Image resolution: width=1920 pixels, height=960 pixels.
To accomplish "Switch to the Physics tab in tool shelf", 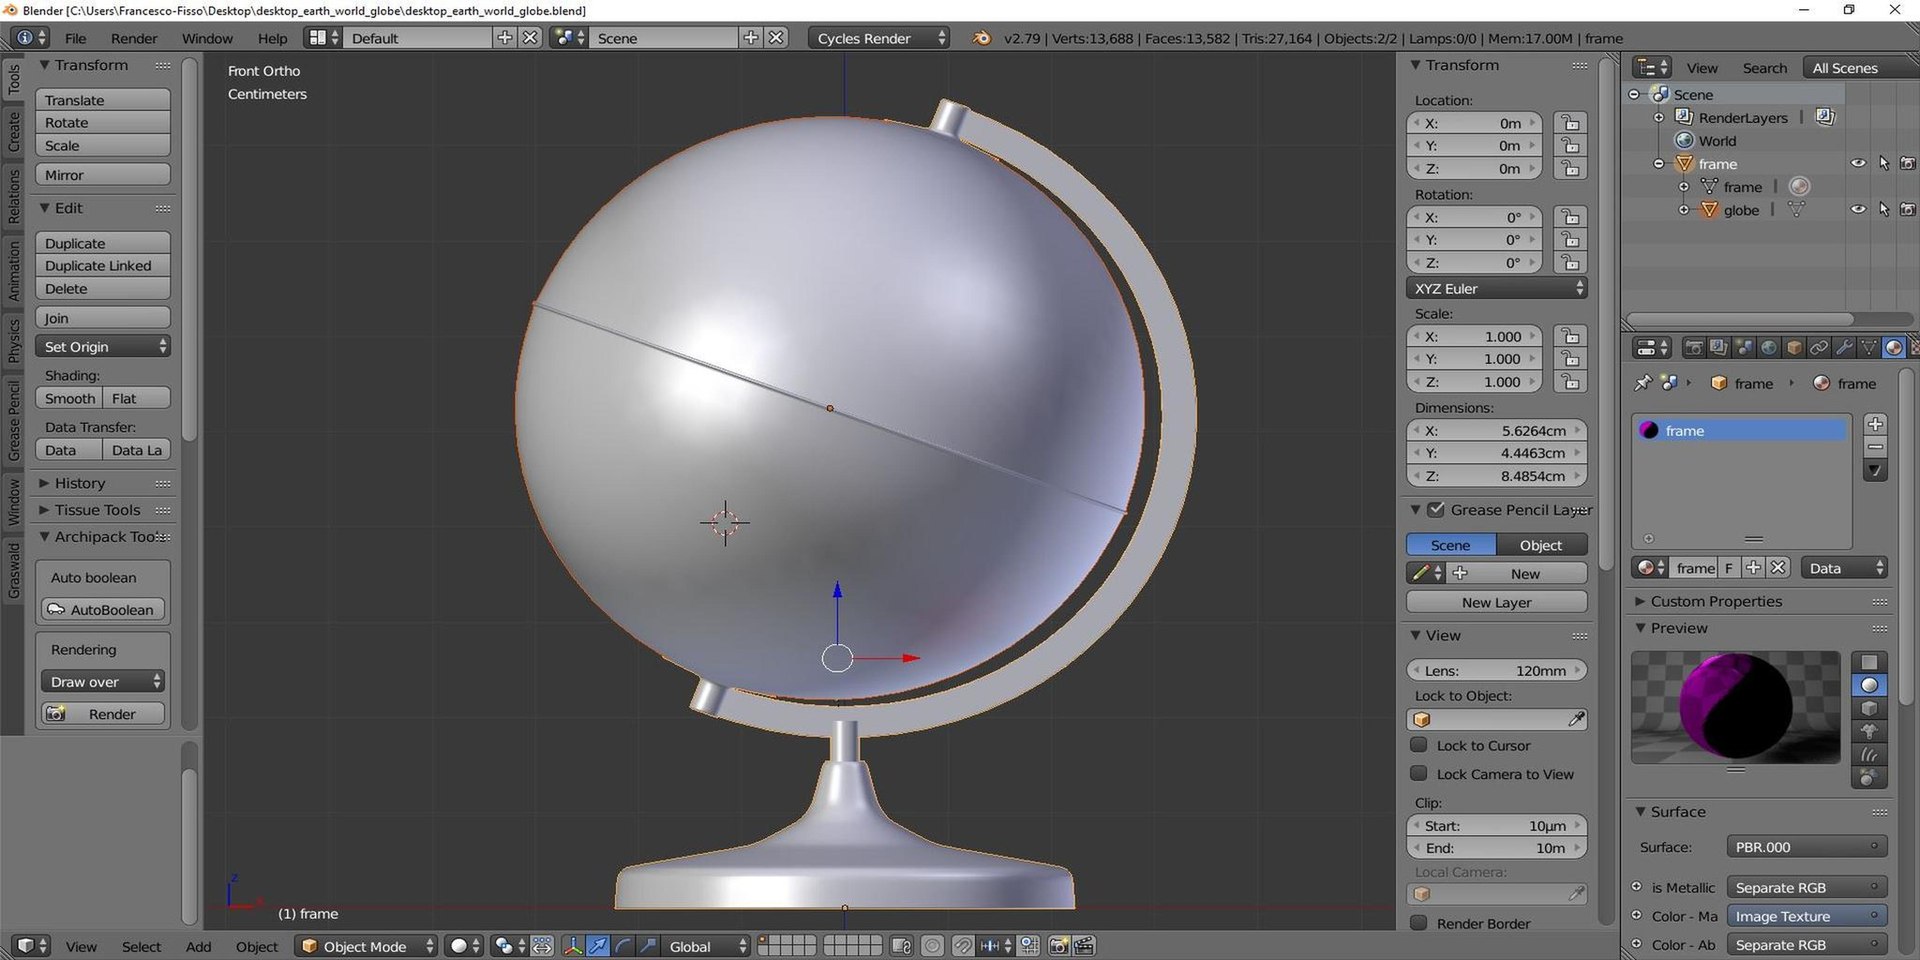I will [13, 340].
